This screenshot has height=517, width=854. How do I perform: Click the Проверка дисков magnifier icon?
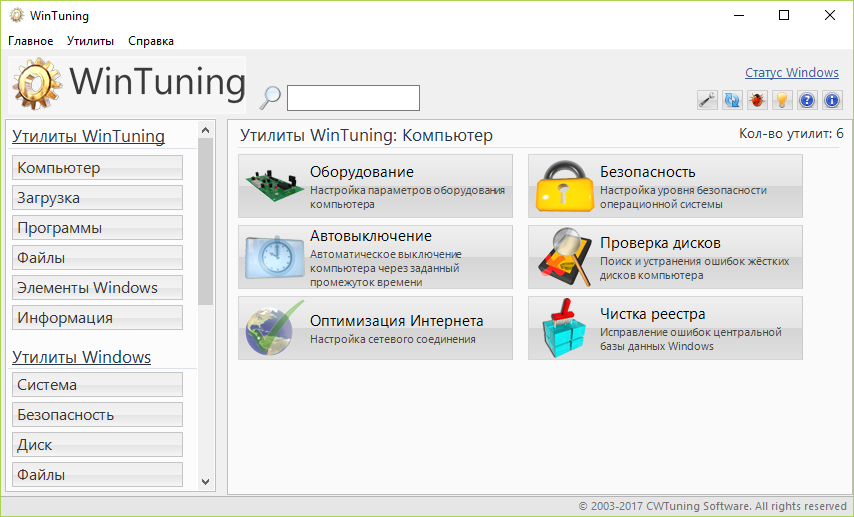[x=565, y=257]
